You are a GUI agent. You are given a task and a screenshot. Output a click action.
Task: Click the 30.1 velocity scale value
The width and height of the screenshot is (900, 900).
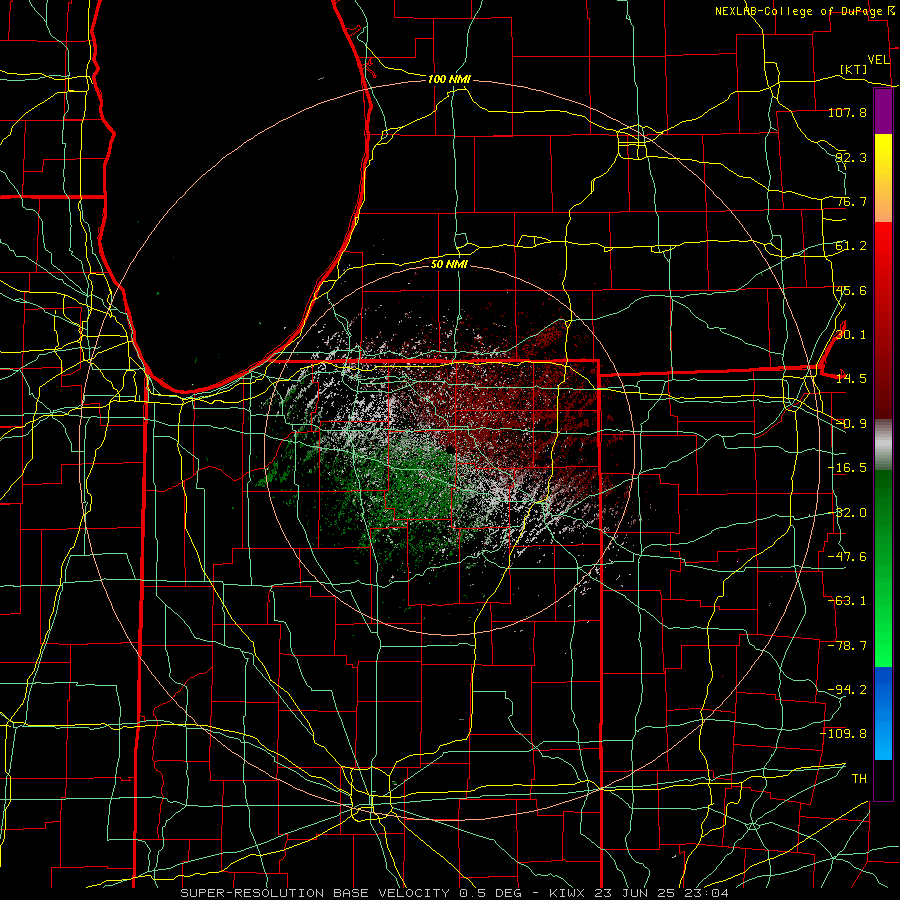[851, 335]
